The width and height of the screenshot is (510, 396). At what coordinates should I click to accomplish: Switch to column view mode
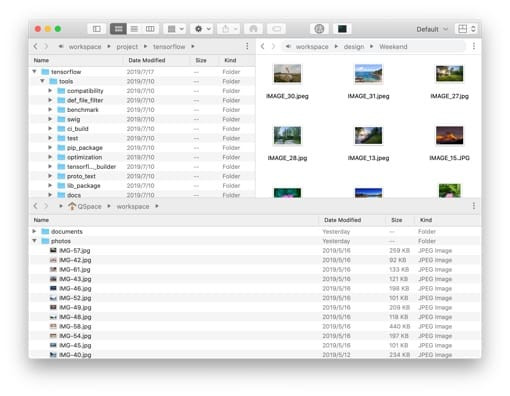coord(150,29)
